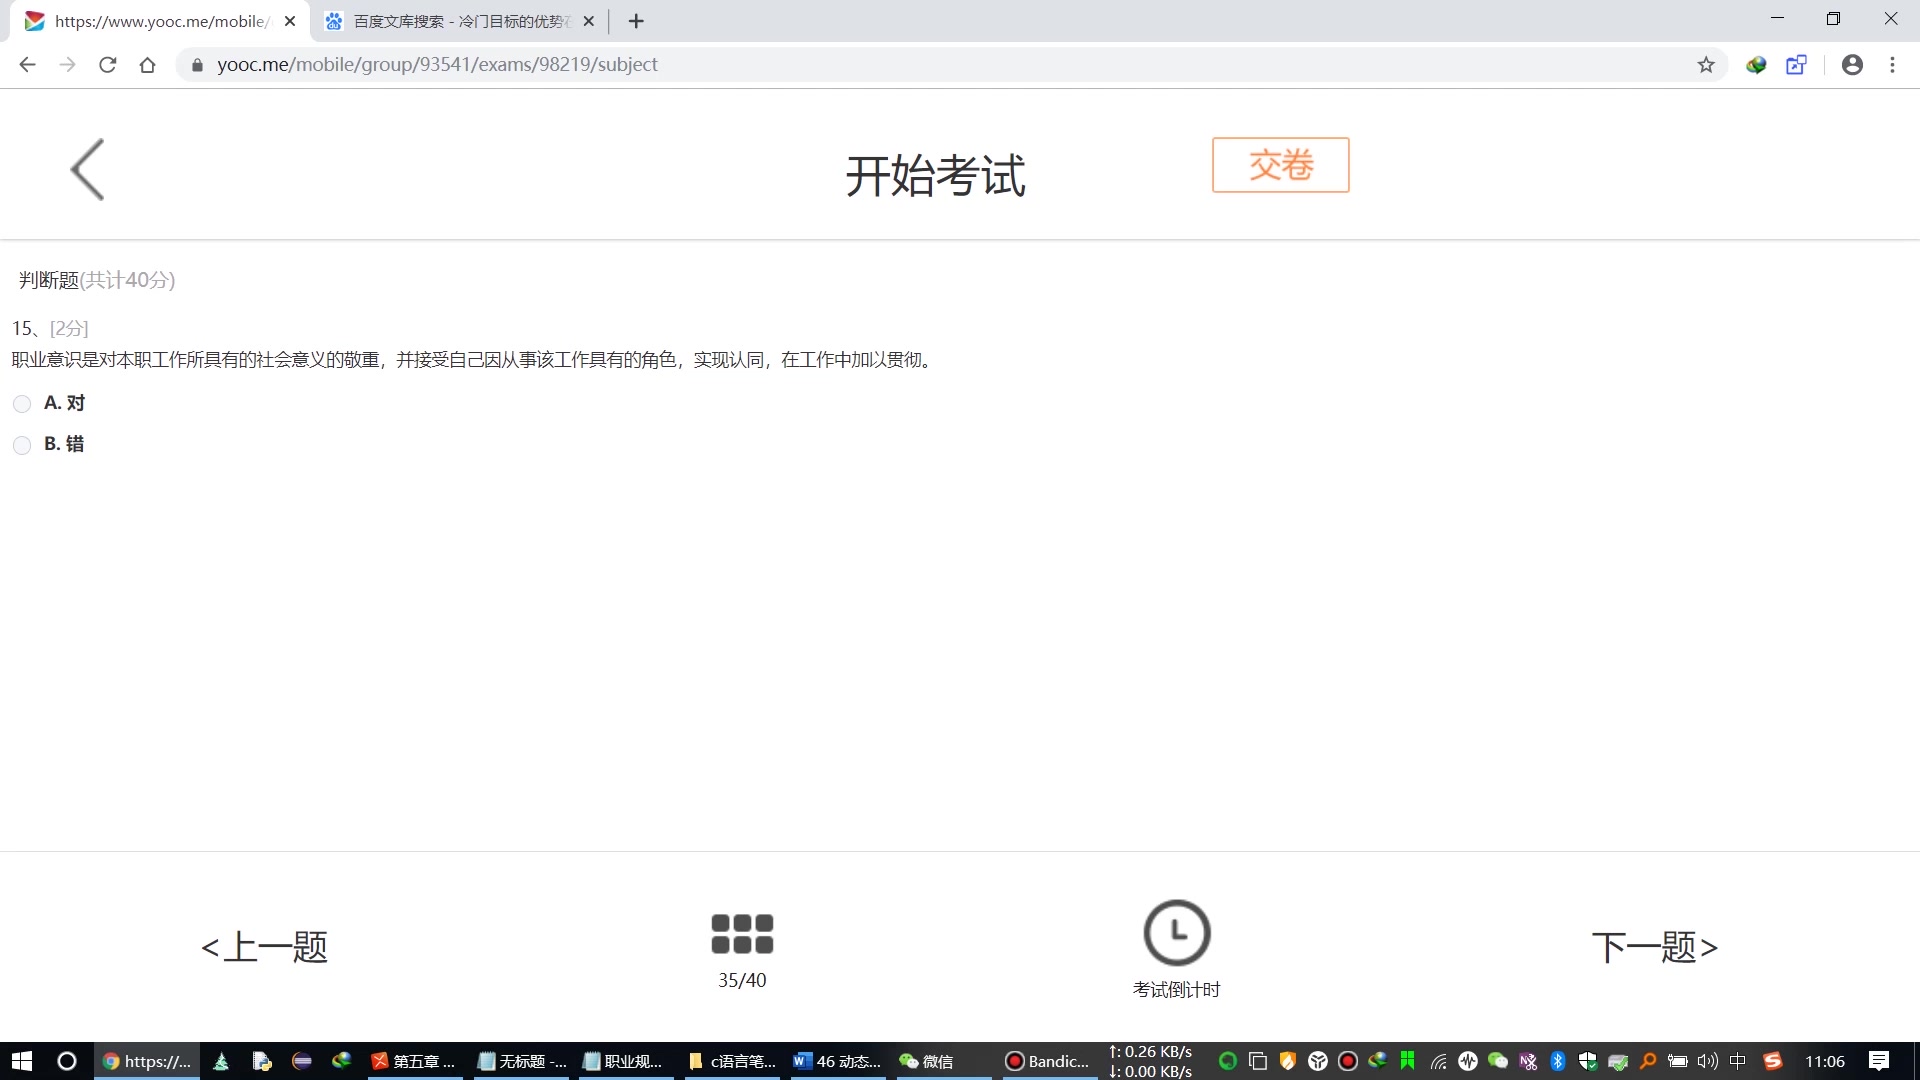View the site padlock information
Image resolution: width=1920 pixels, height=1080 pixels.
coord(197,65)
